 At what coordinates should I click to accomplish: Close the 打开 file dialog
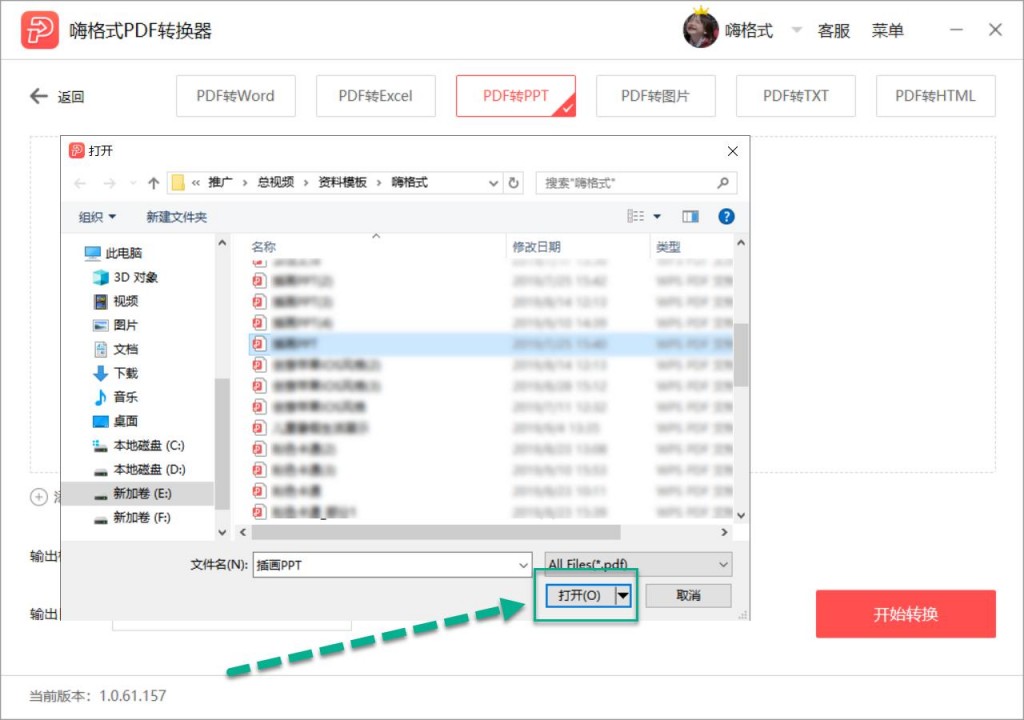click(733, 151)
